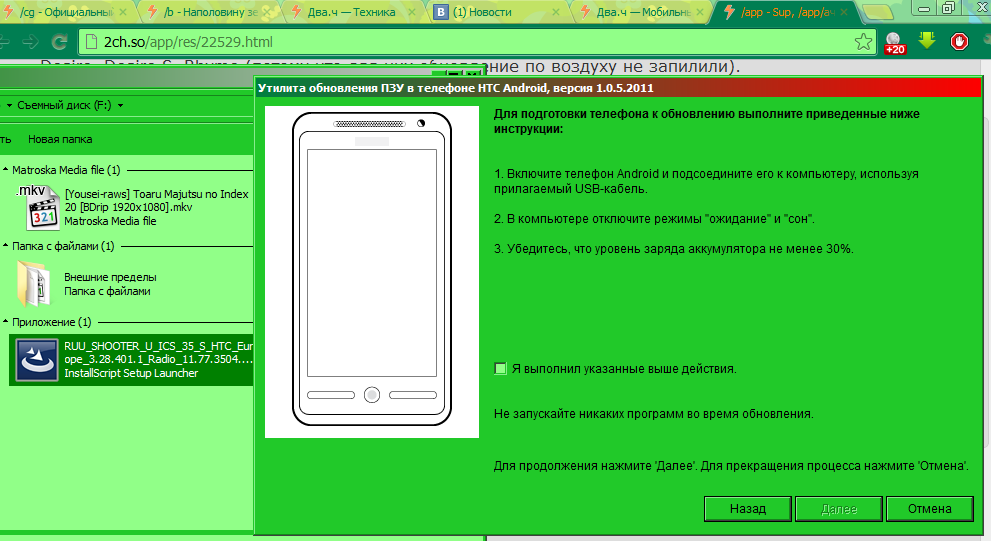This screenshot has width=991, height=541.
Task: Click the 'Внешние пределы' folder name
Action: click(x=110, y=277)
